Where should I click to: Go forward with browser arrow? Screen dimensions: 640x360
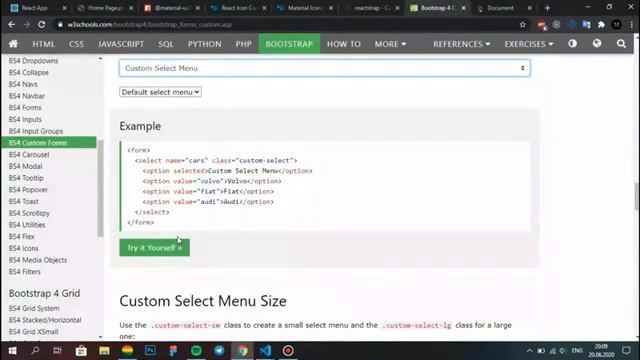click(x=27, y=24)
